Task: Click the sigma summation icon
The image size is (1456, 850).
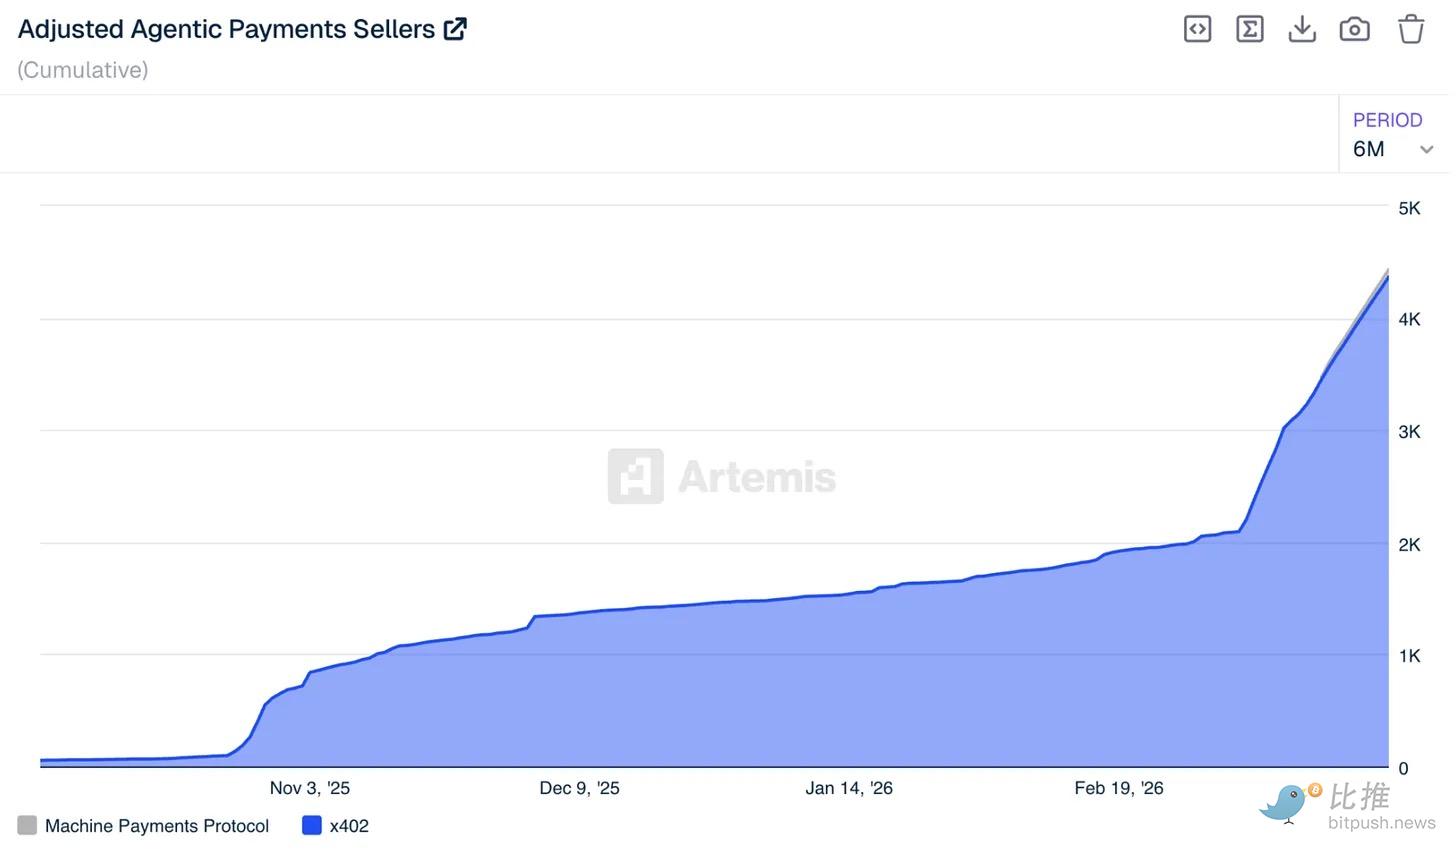Action: click(1249, 29)
